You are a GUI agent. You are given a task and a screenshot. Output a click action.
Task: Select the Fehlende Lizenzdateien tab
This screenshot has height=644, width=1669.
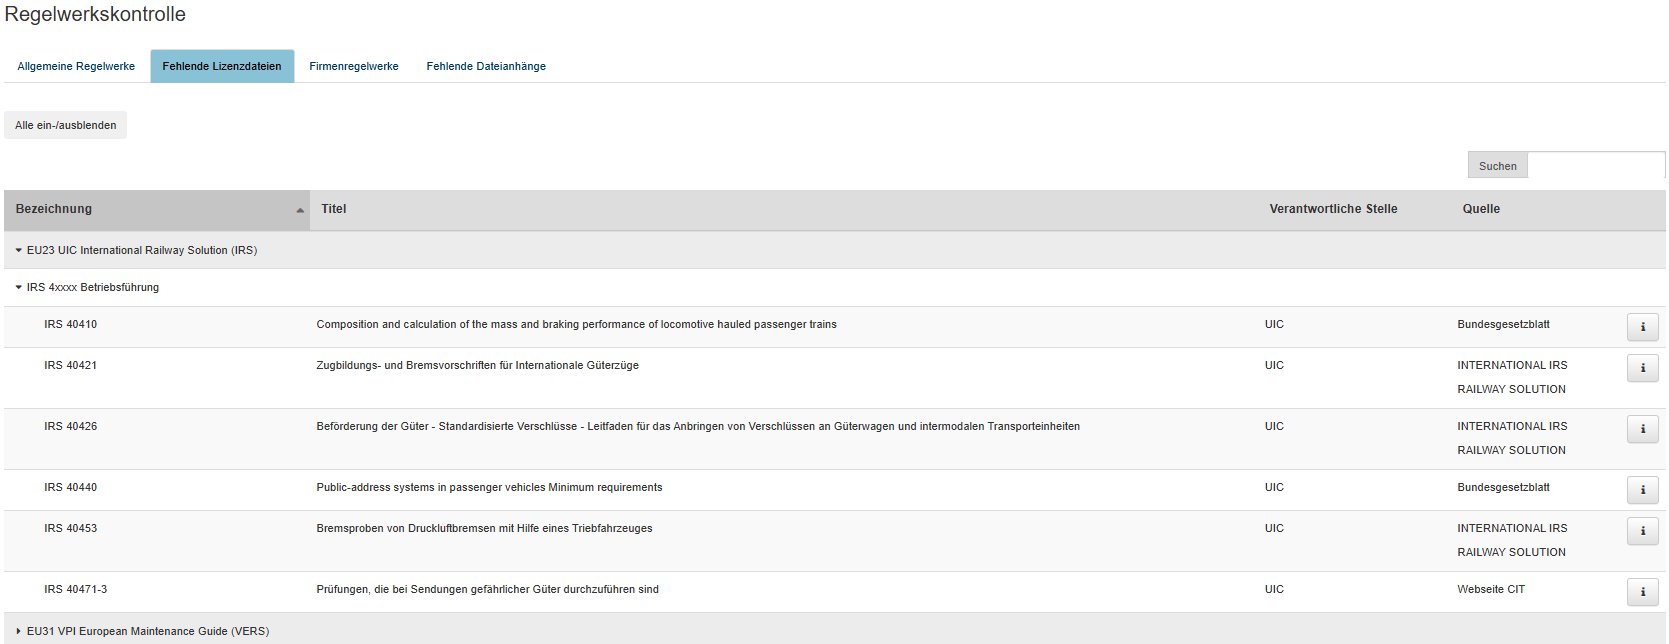point(222,67)
